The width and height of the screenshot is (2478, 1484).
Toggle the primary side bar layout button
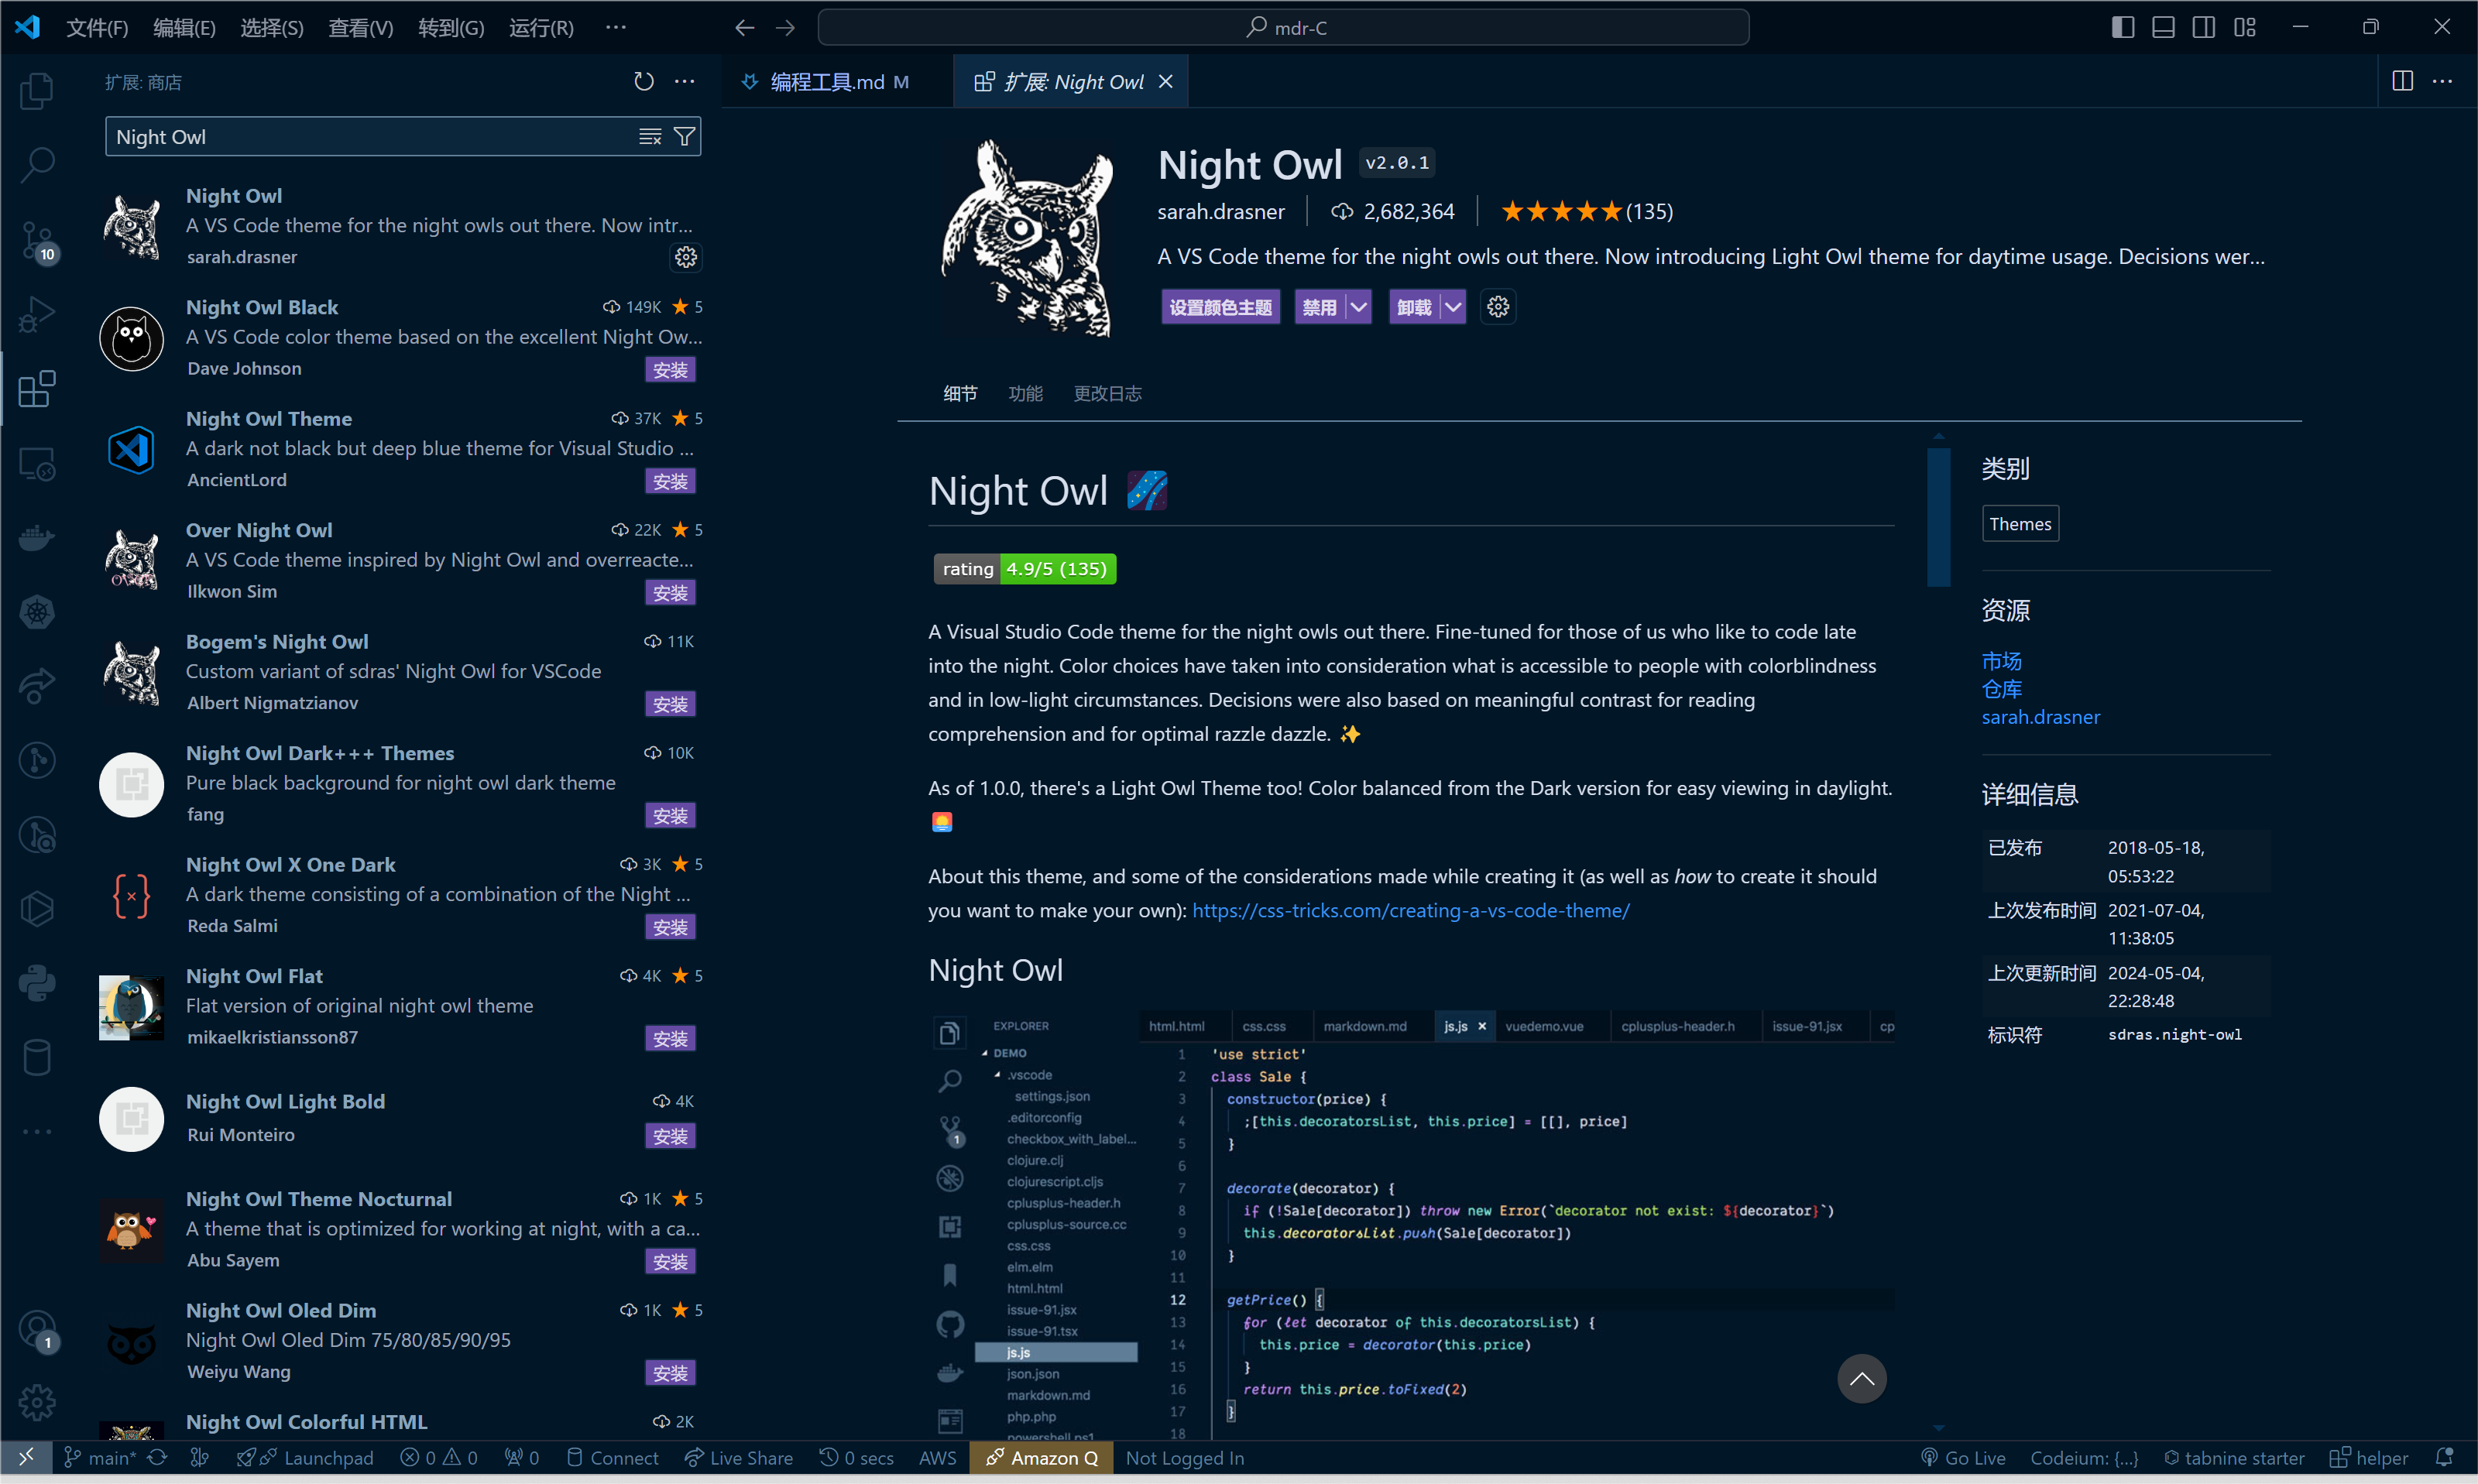(2122, 27)
